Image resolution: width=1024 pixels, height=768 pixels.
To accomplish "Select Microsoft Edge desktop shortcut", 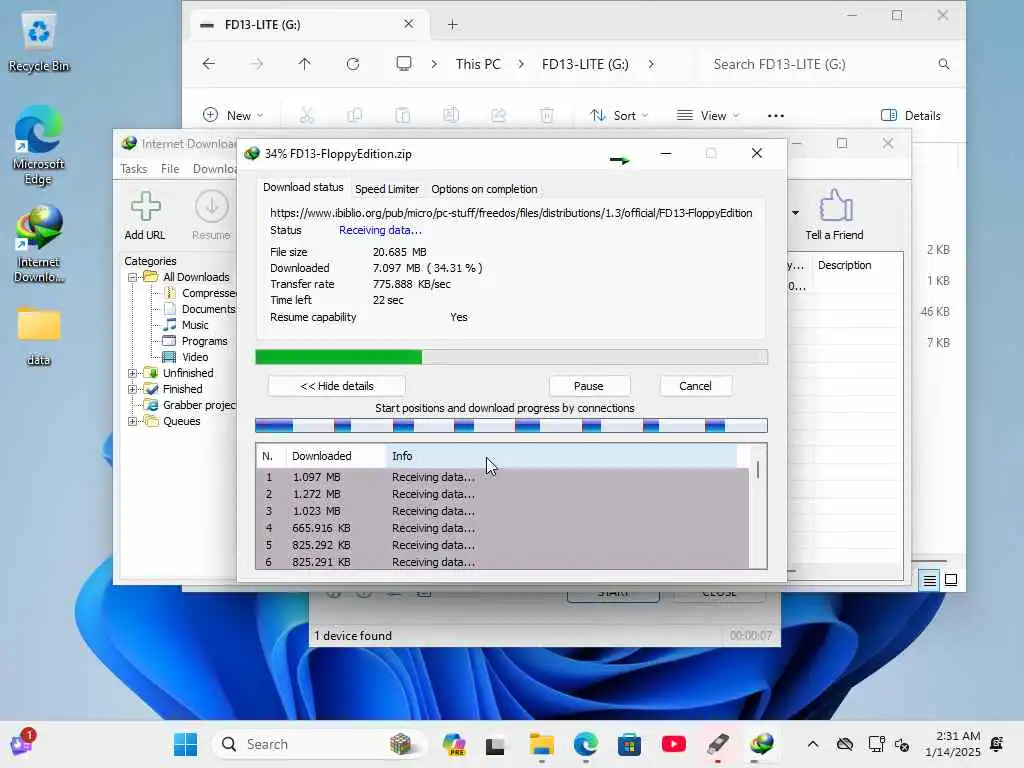I will coord(39,145).
